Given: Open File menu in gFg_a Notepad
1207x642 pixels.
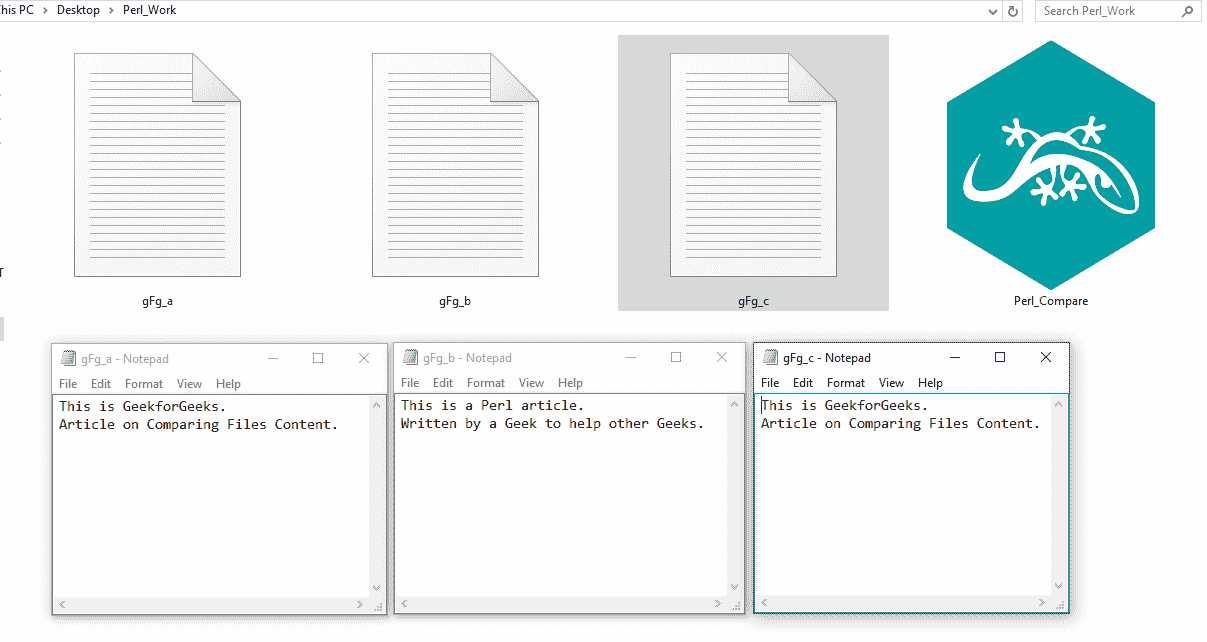Looking at the screenshot, I should pyautogui.click(x=68, y=384).
